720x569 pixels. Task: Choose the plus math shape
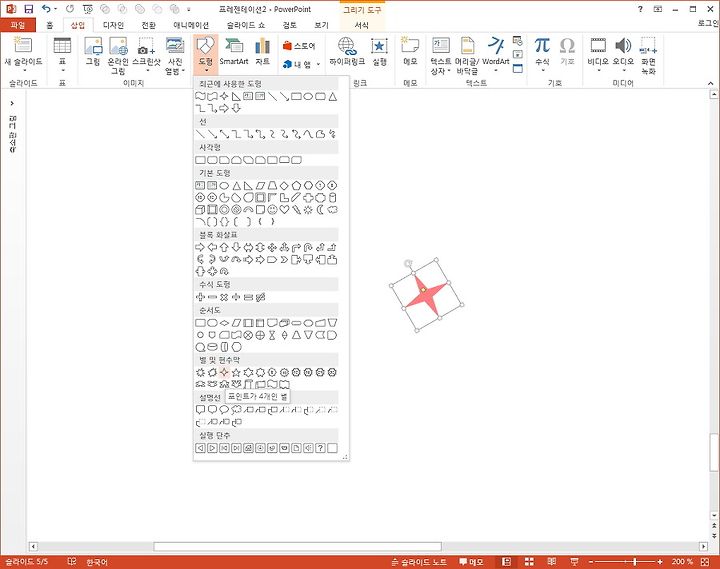[200, 297]
